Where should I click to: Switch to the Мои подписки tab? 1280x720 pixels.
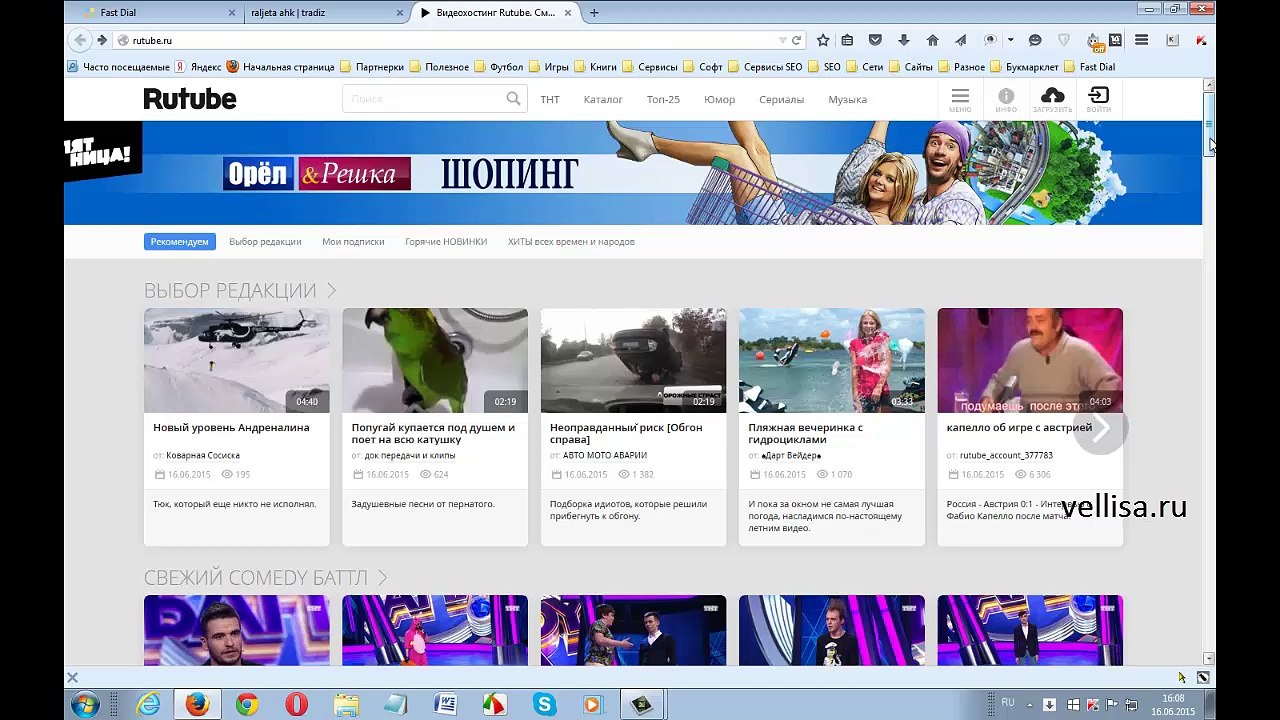tap(353, 242)
